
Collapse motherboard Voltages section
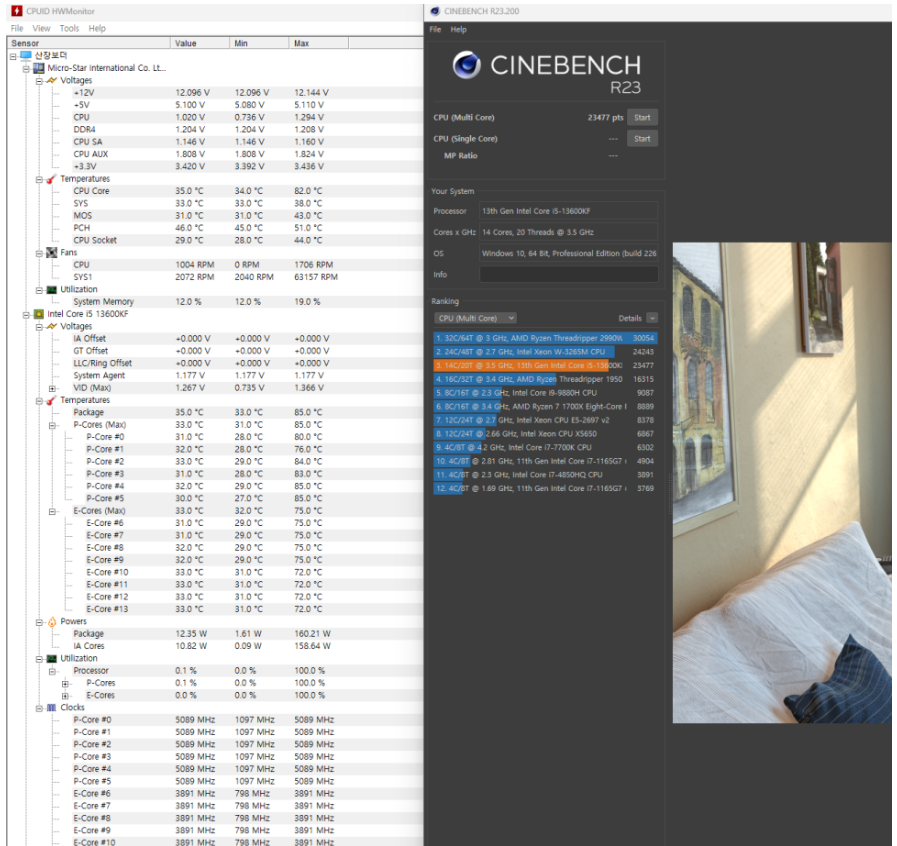click(39, 81)
